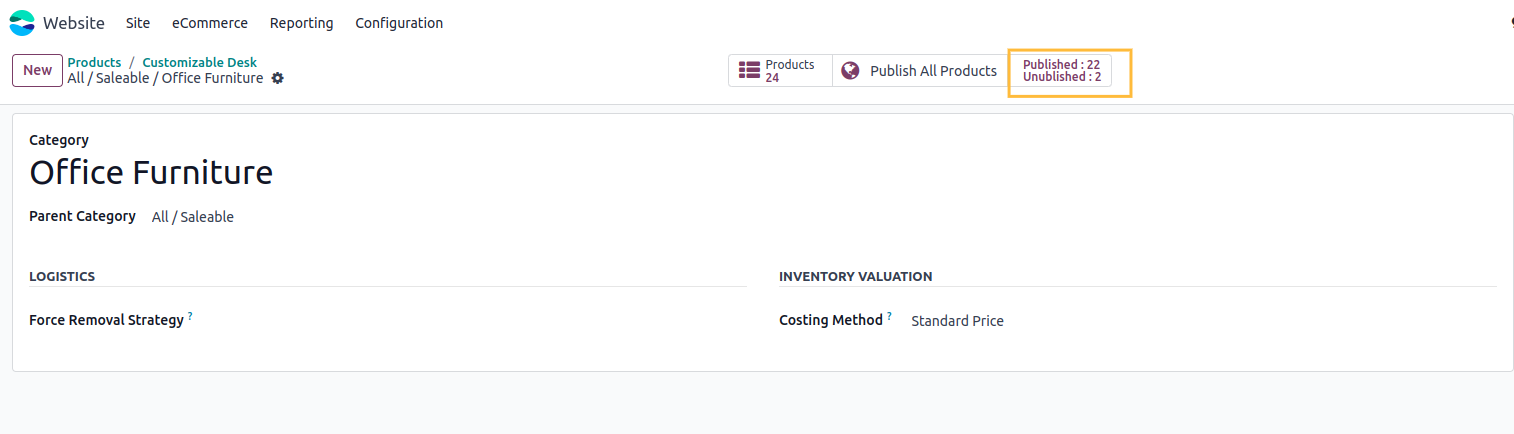Go to Products breadcrumb link

[94, 62]
